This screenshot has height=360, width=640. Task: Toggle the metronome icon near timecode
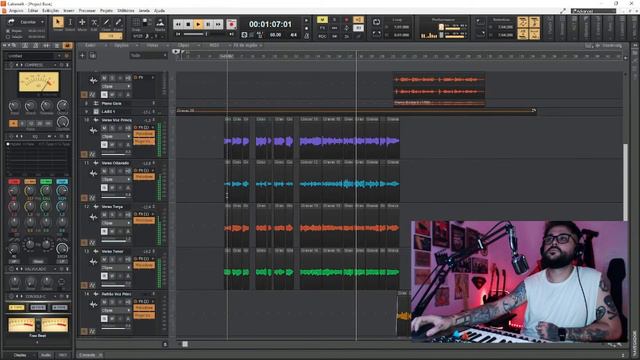(x=306, y=36)
